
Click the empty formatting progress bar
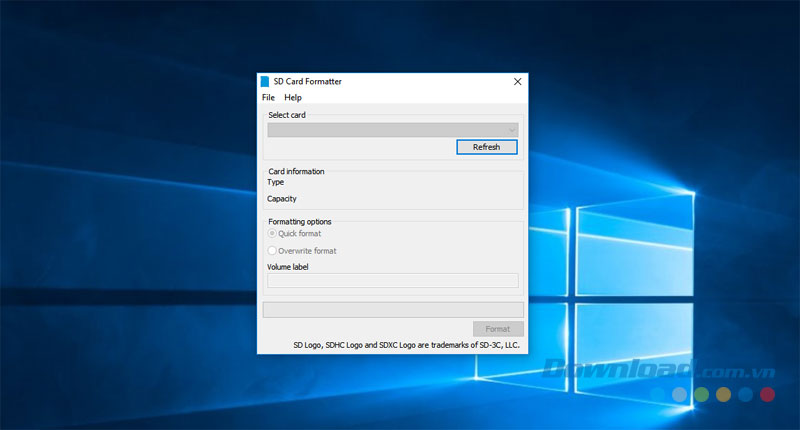pyautogui.click(x=392, y=310)
